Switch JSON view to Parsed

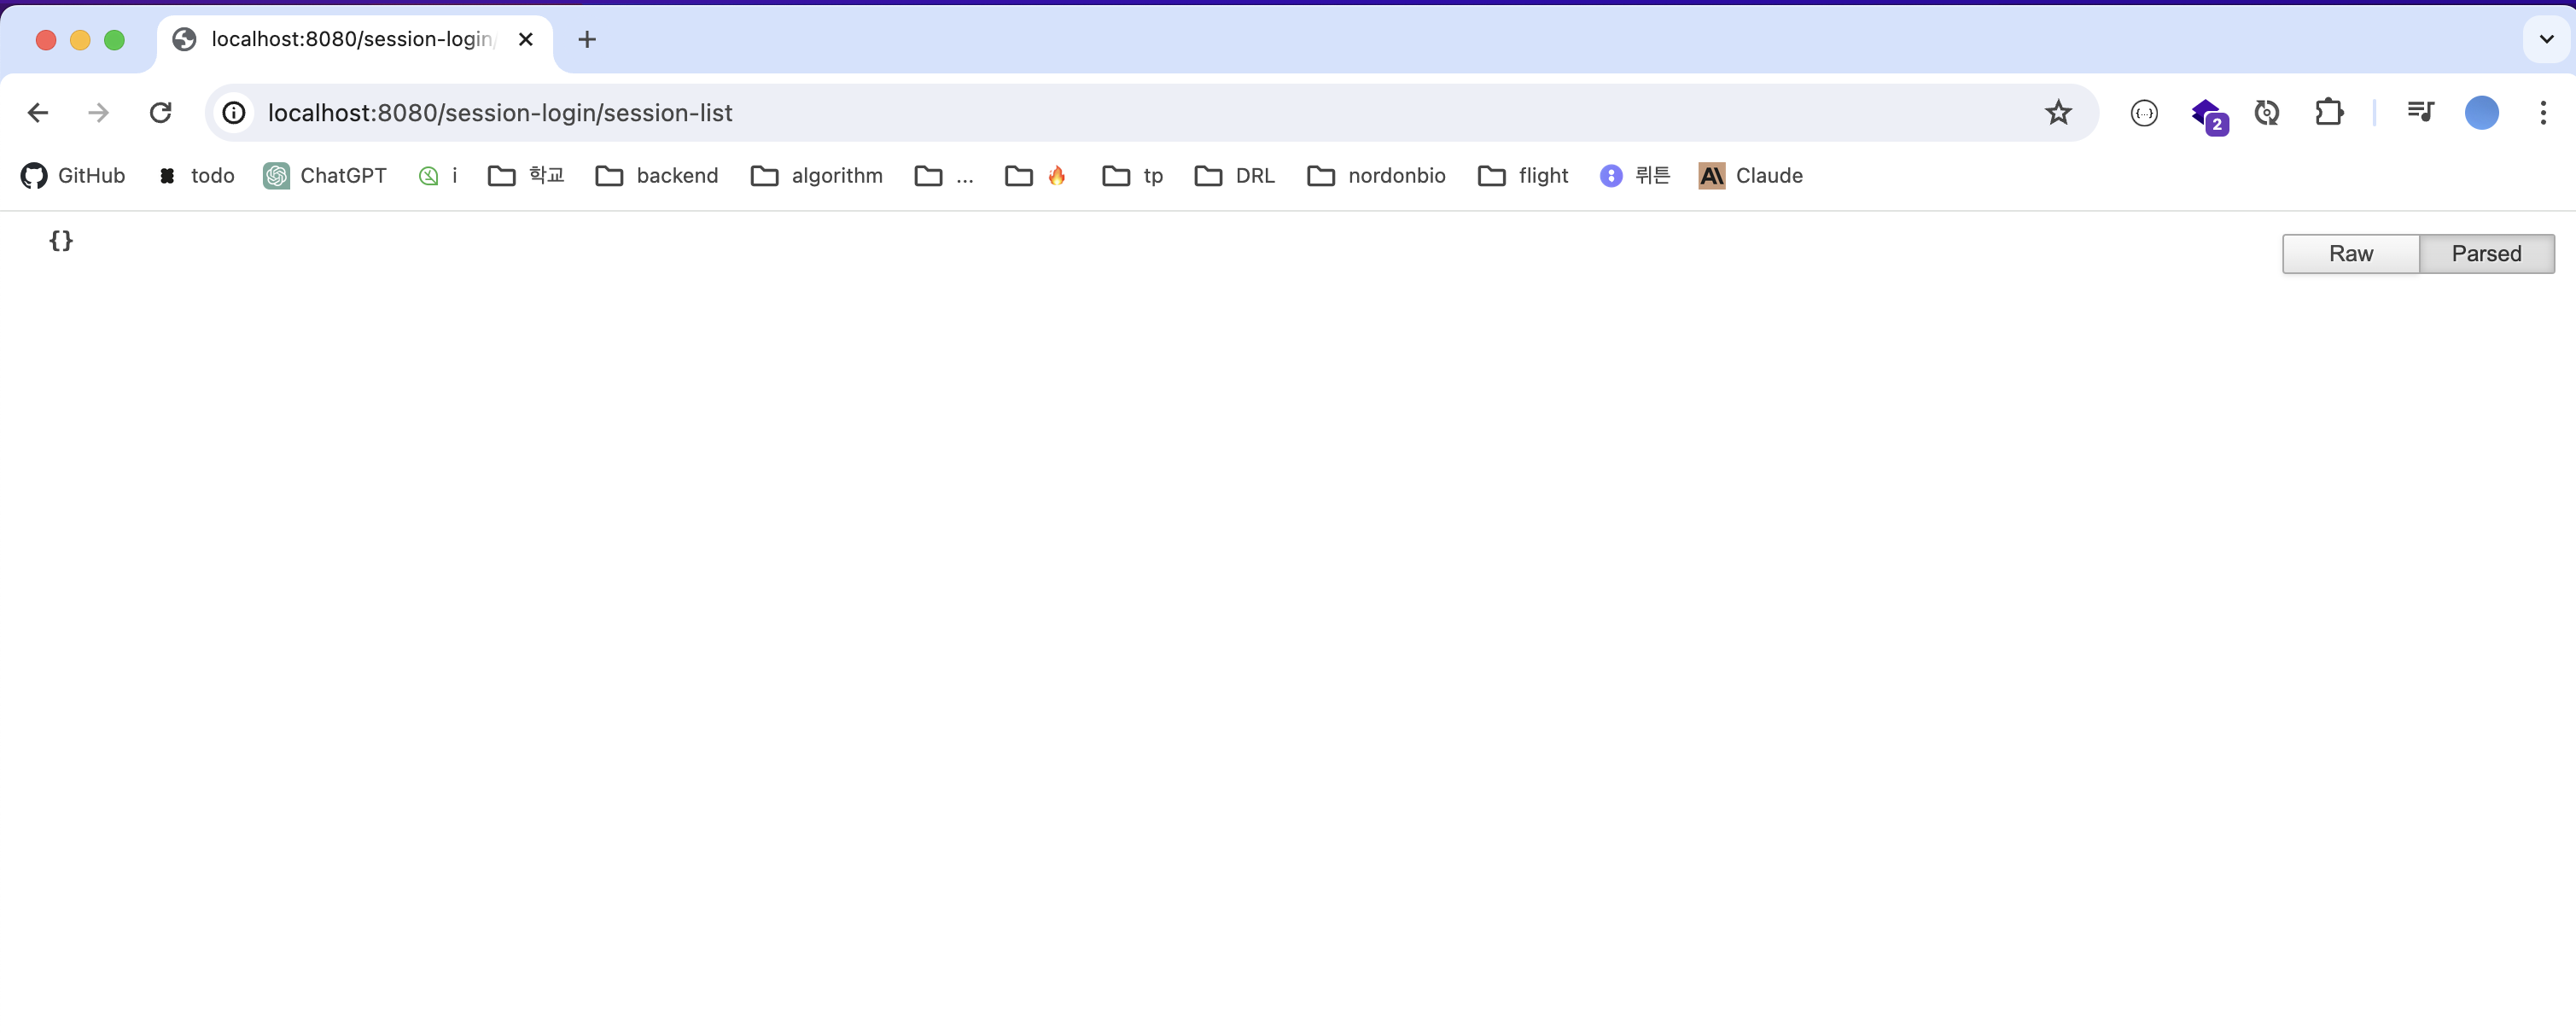[2486, 253]
